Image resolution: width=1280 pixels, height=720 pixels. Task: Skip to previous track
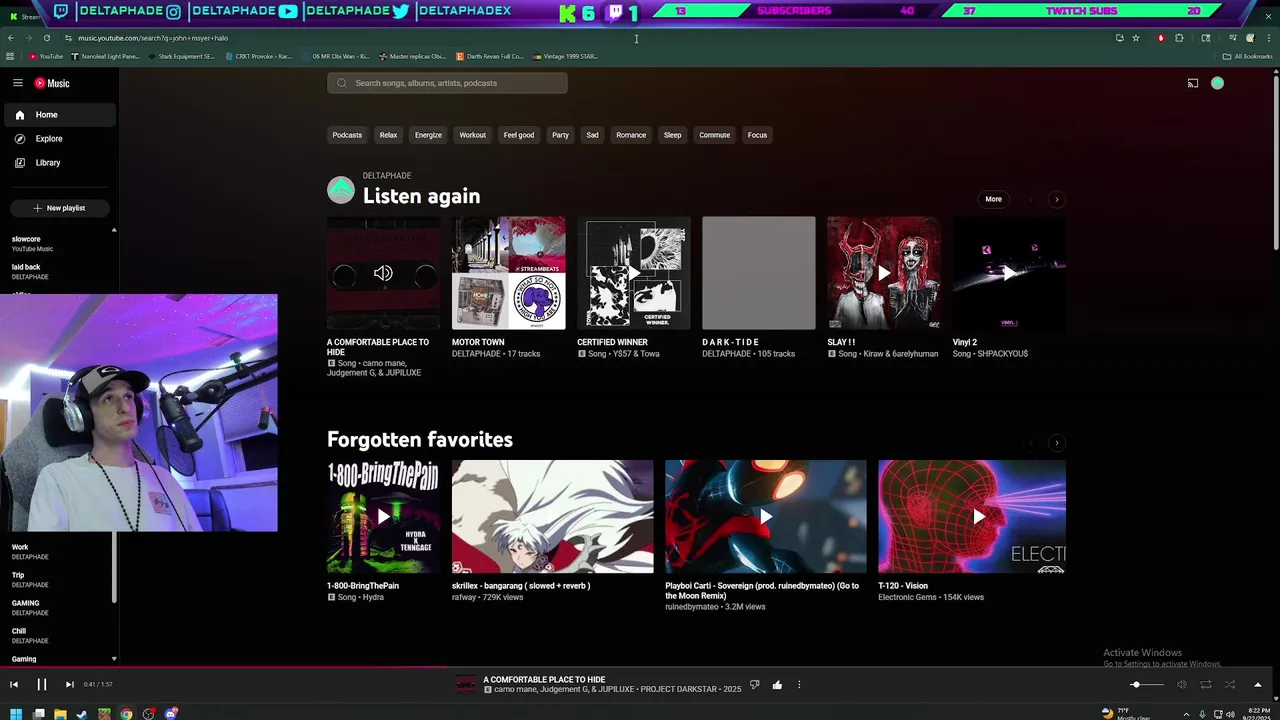tap(14, 685)
